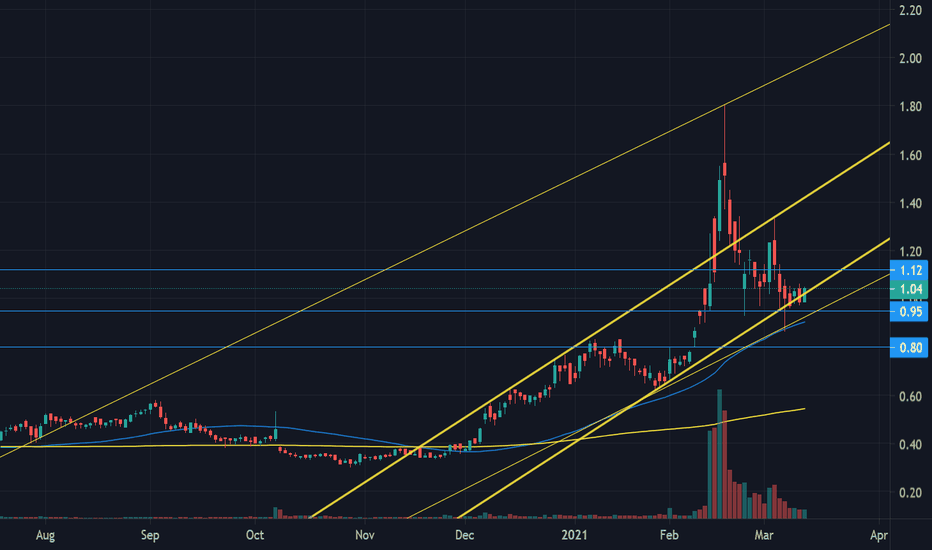Select the tallest green volume bar in February
The width and height of the screenshot is (932, 550).
point(719,454)
